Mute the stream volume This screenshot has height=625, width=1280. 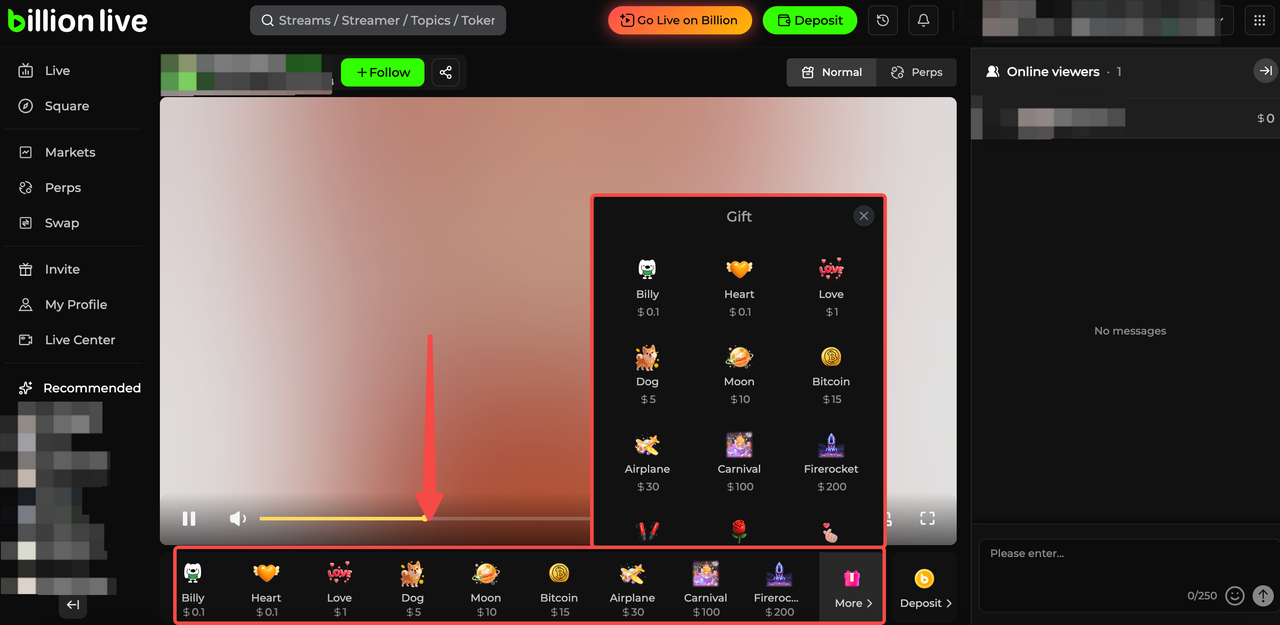pyautogui.click(x=238, y=518)
